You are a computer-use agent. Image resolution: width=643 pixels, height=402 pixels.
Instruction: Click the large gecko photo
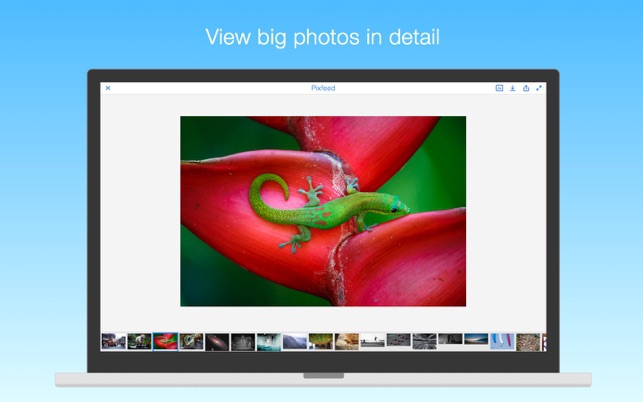click(x=323, y=211)
